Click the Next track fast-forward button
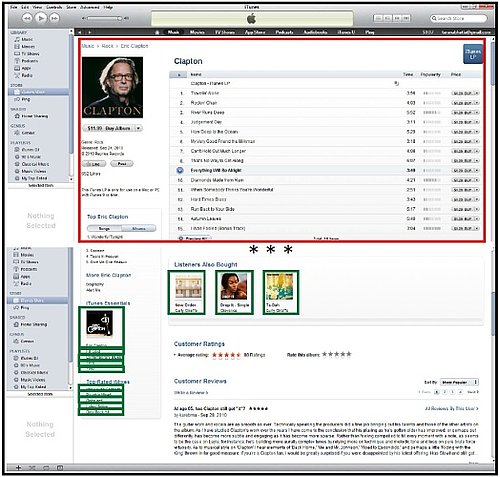Viewport: 500px width, 477px height. pyautogui.click(x=55, y=18)
